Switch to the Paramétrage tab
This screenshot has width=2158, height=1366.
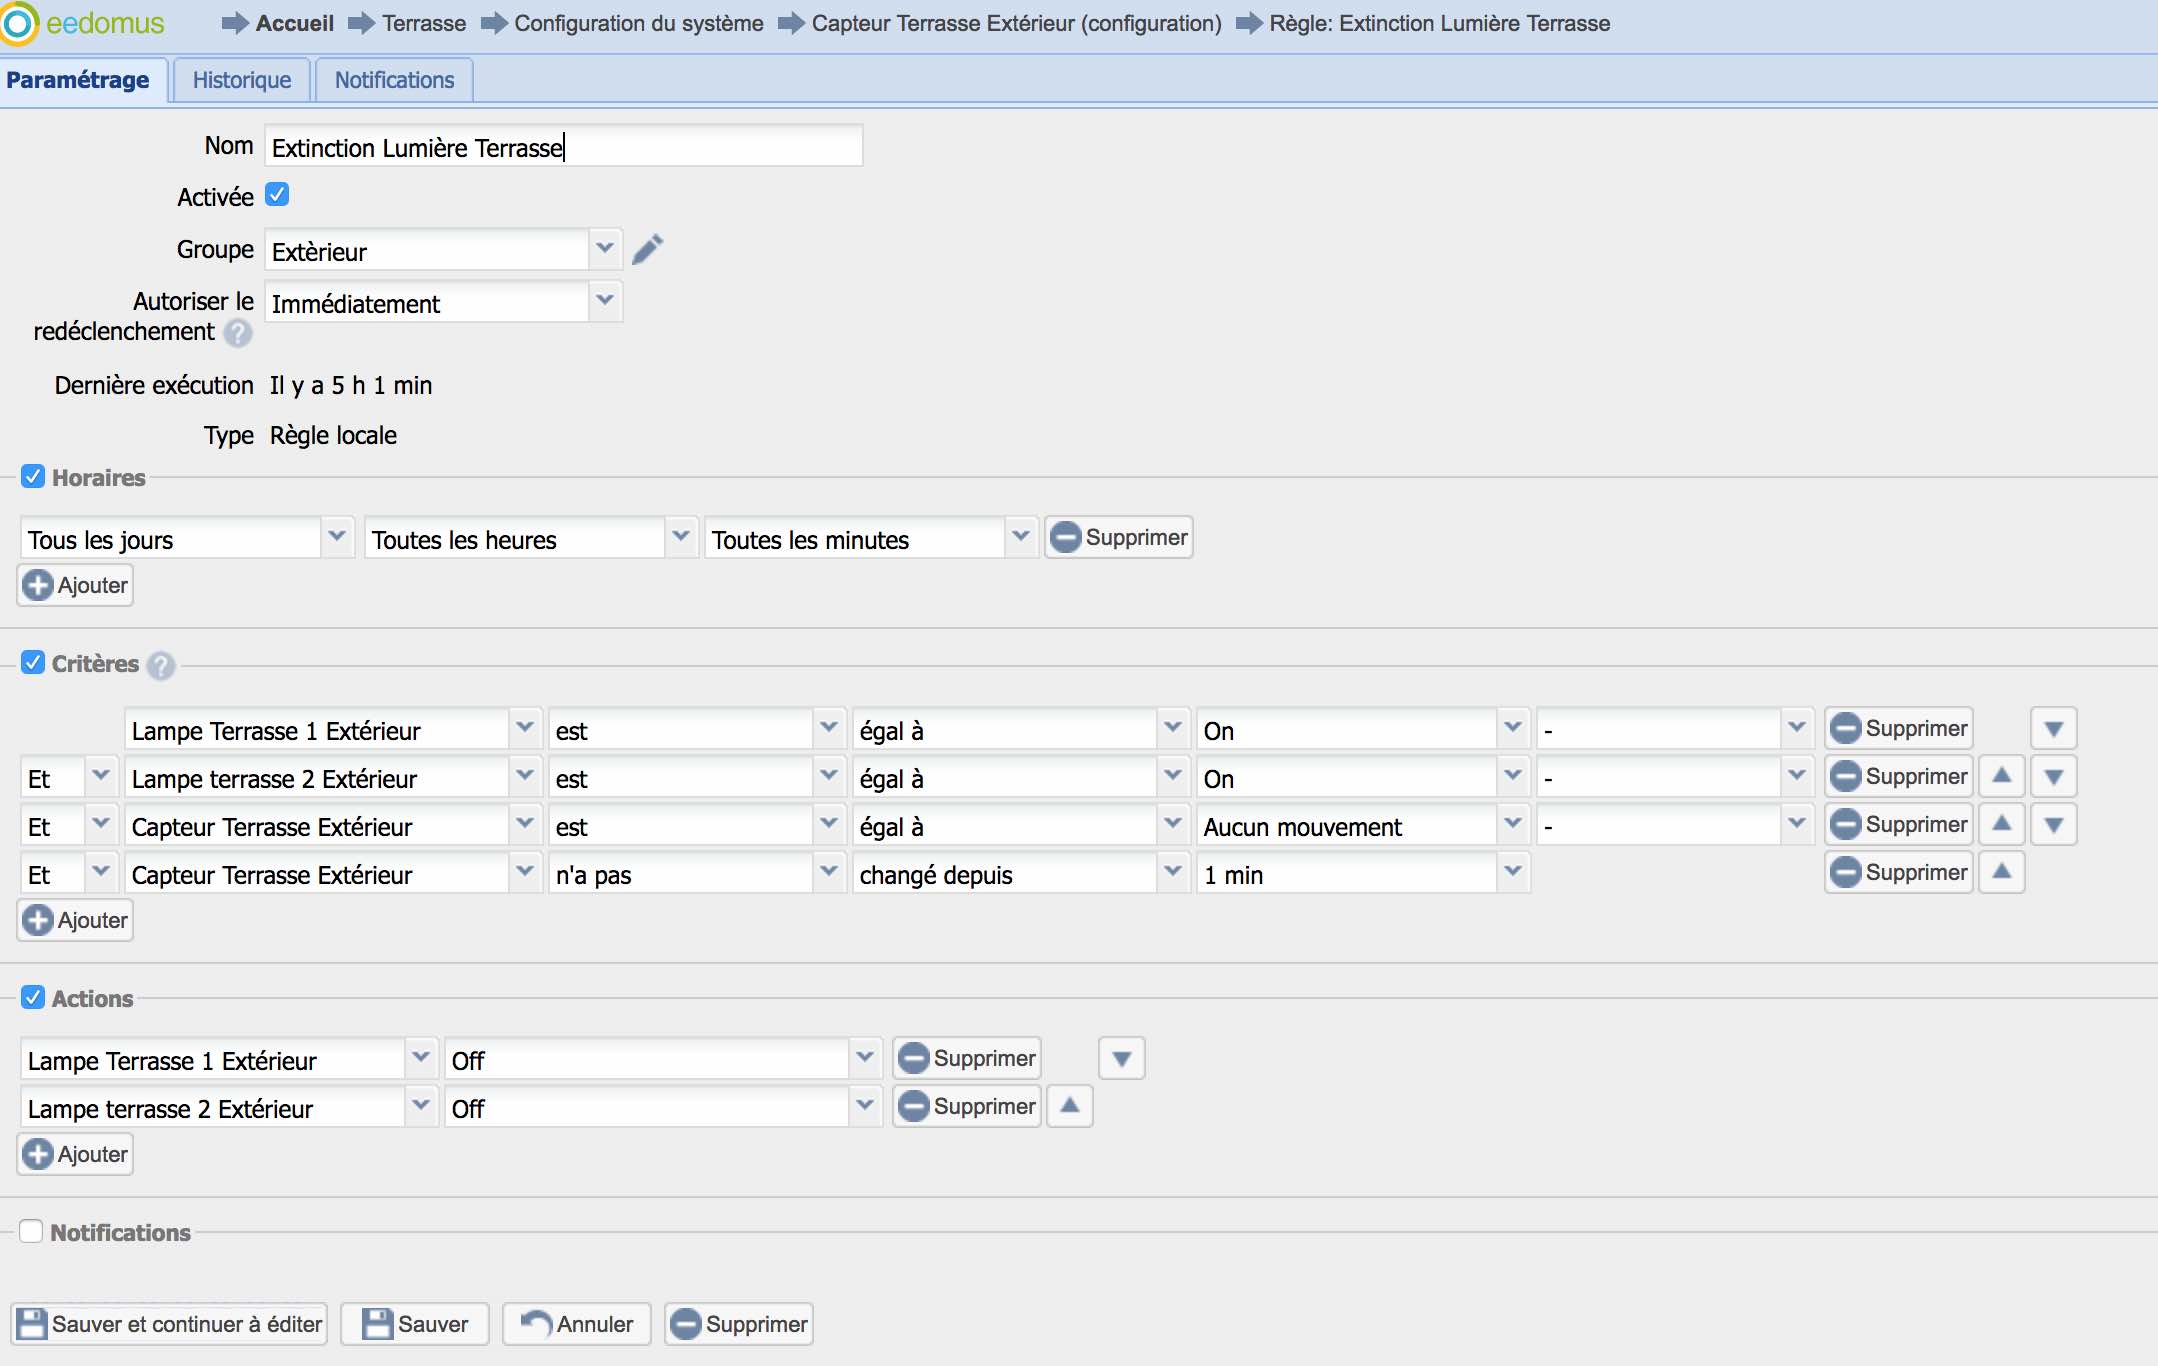78,80
